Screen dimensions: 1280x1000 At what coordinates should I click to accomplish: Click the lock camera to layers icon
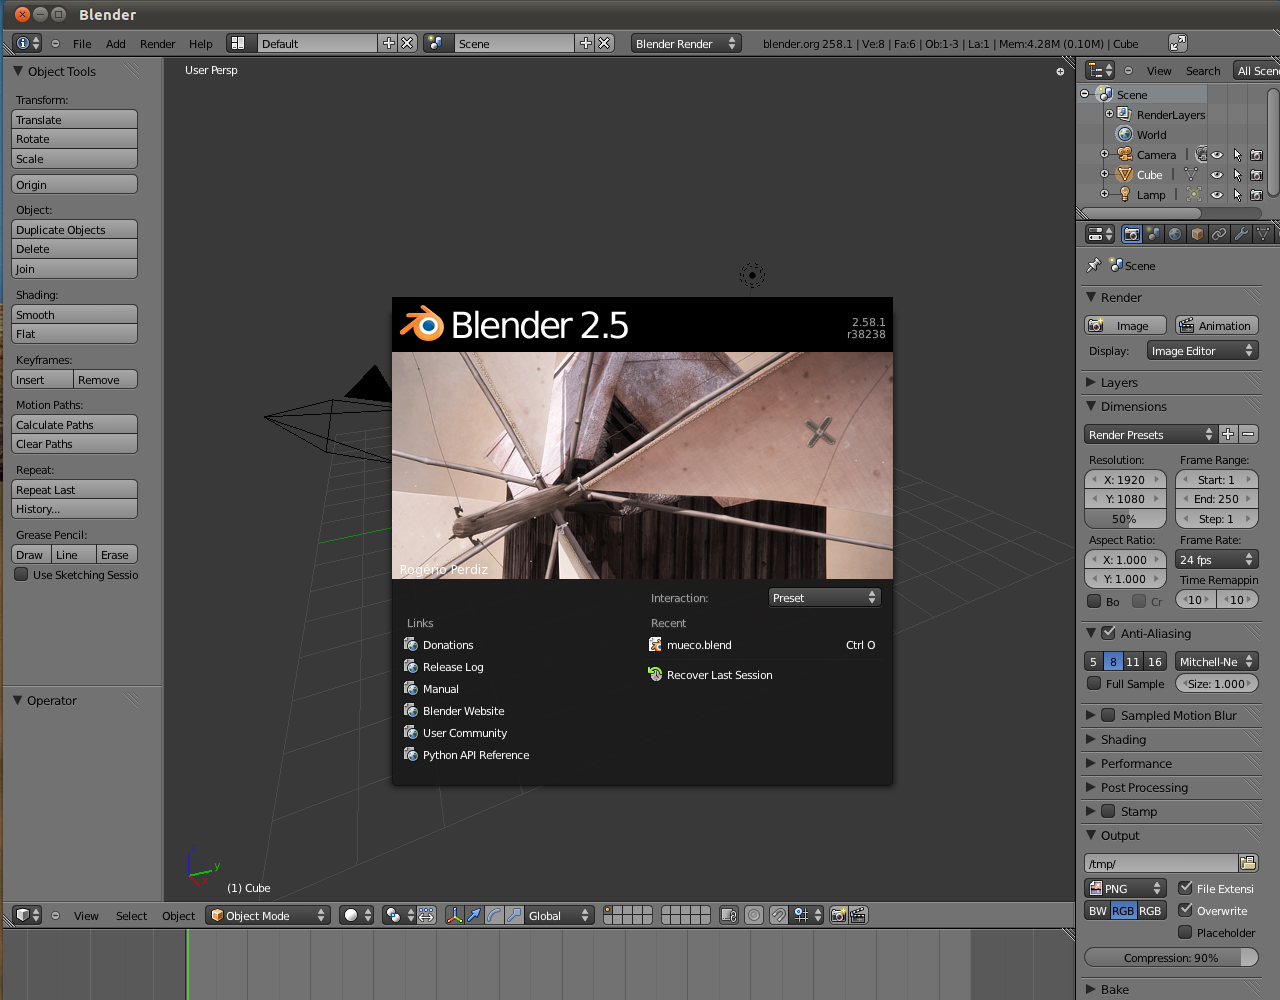point(729,915)
